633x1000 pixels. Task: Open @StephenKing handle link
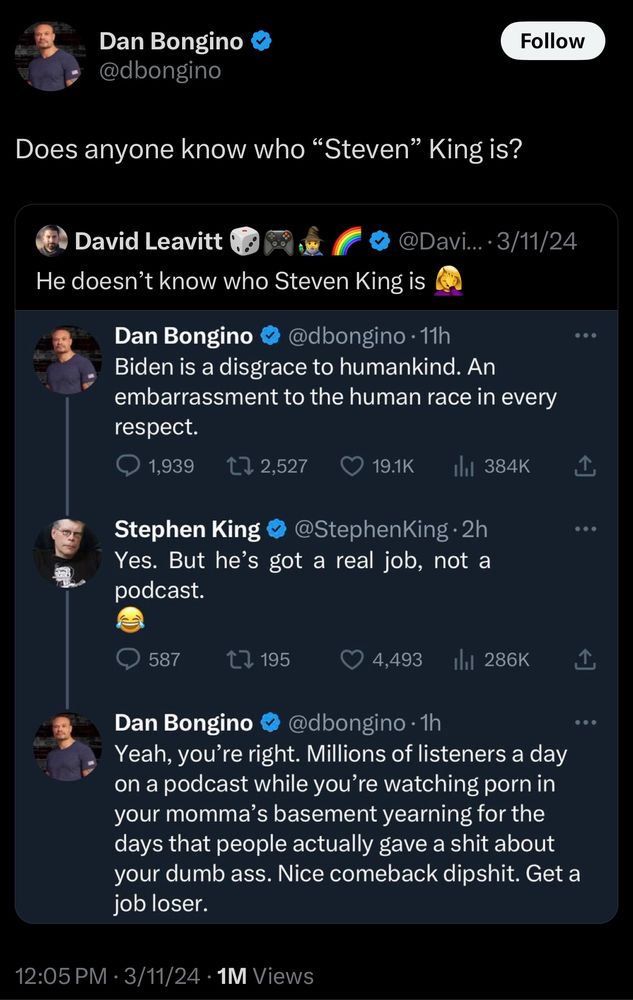(x=370, y=529)
